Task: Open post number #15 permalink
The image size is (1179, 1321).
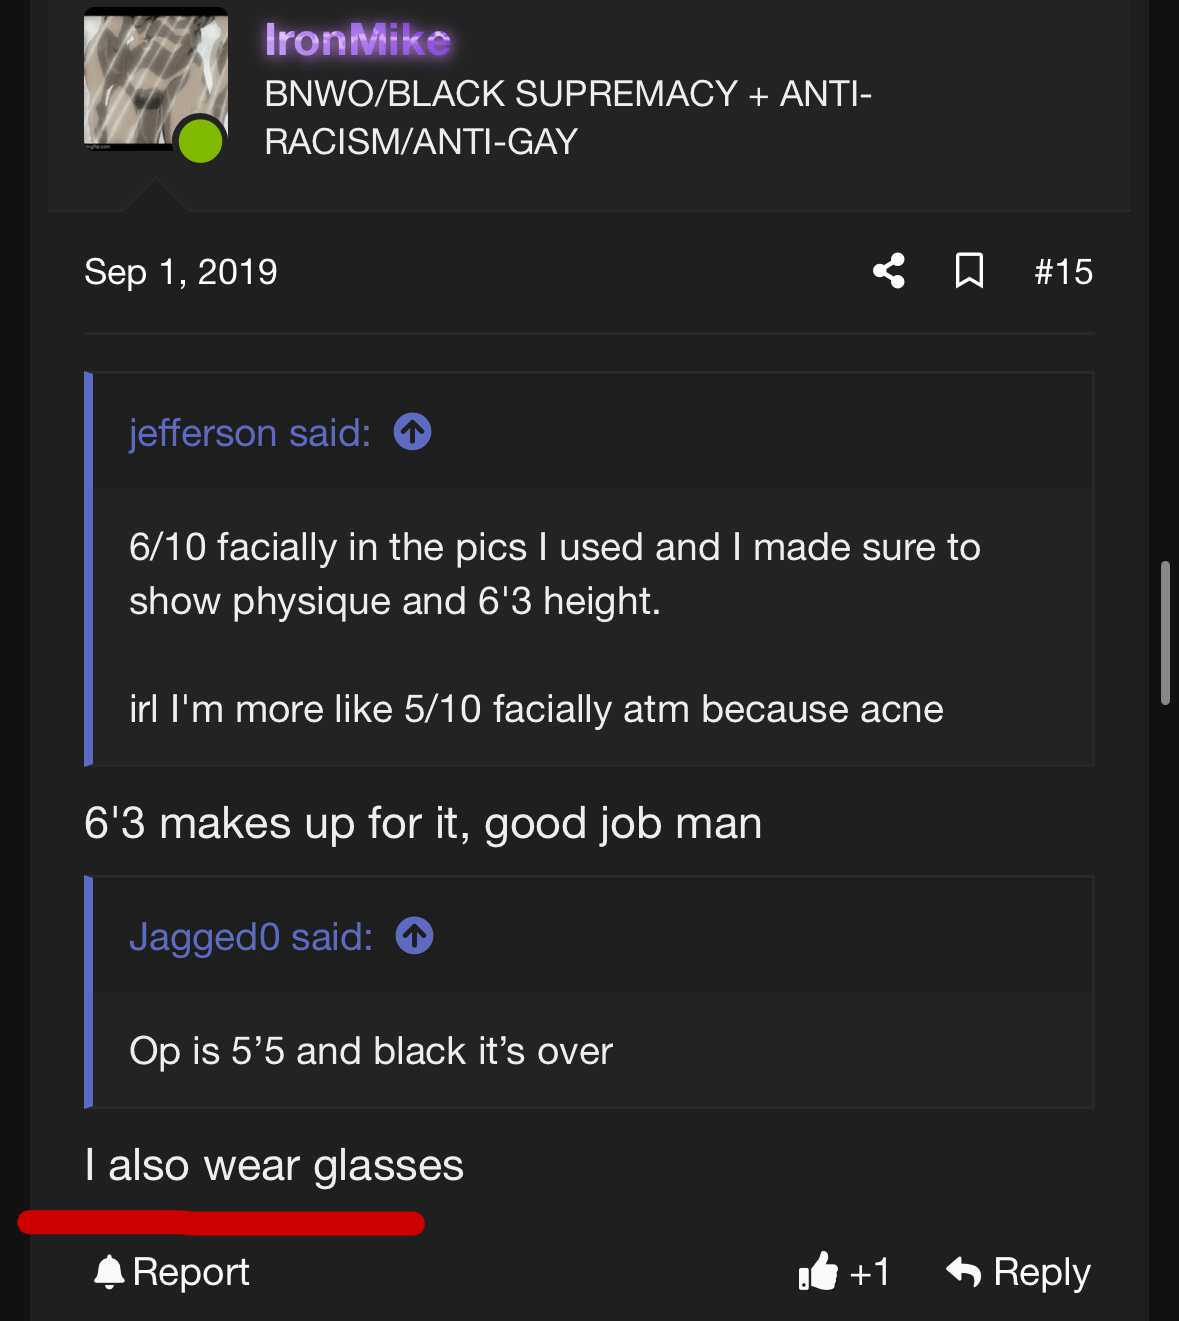Action: 1063,272
